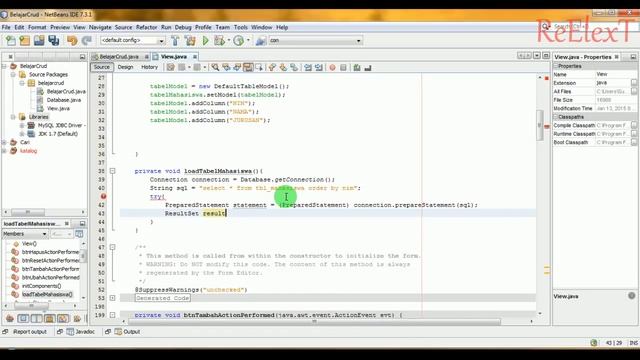
Task: Collapse the Libraries node
Action: click(13, 117)
